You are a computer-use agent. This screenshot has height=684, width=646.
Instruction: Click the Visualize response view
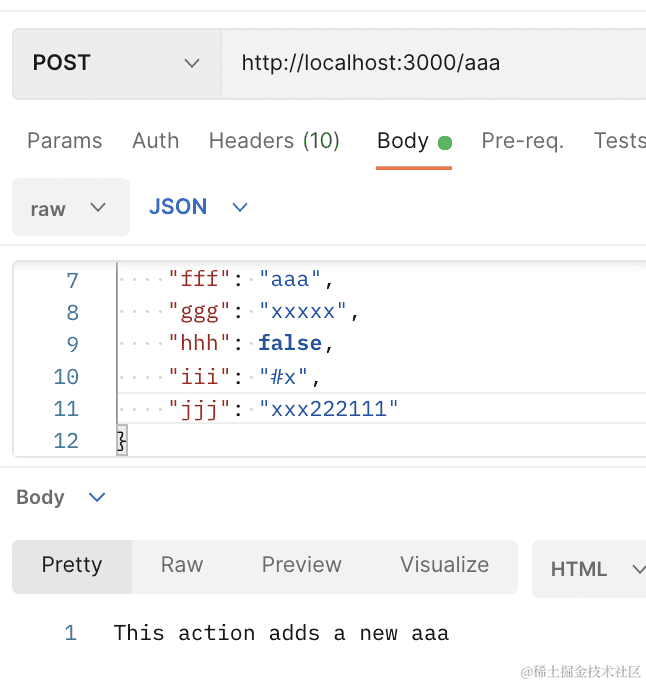click(444, 566)
